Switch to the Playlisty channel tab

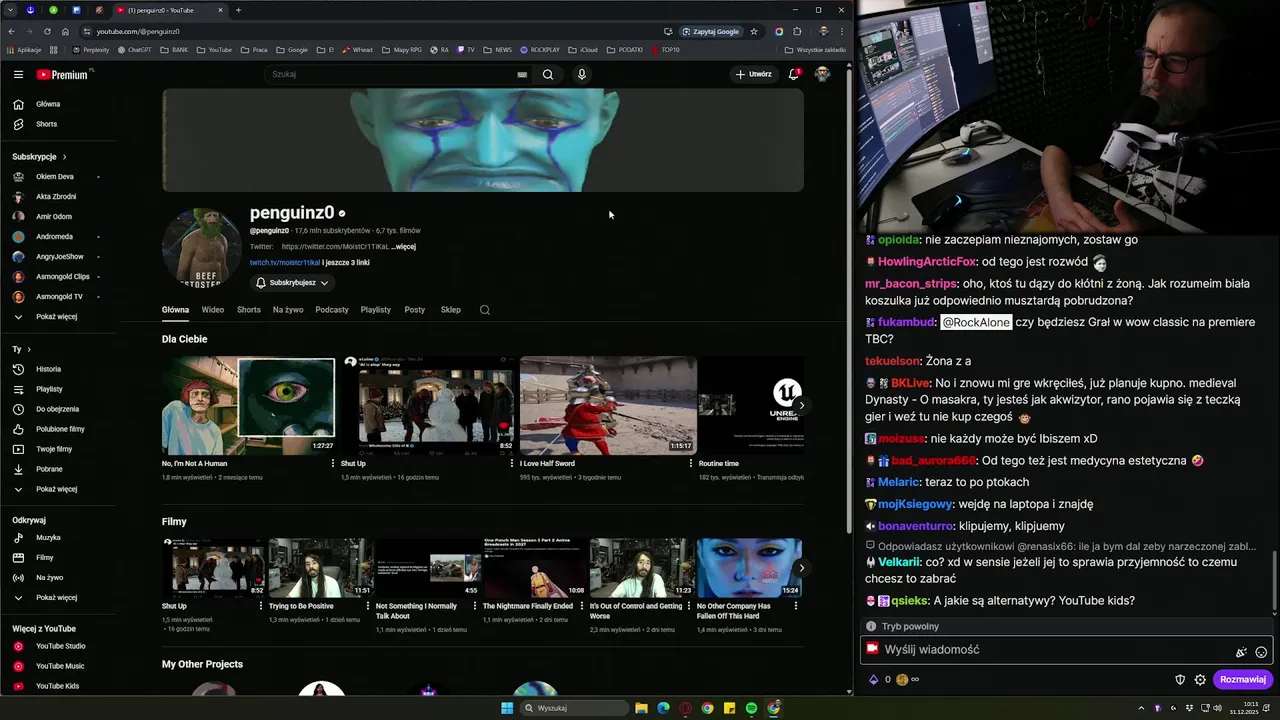(376, 310)
